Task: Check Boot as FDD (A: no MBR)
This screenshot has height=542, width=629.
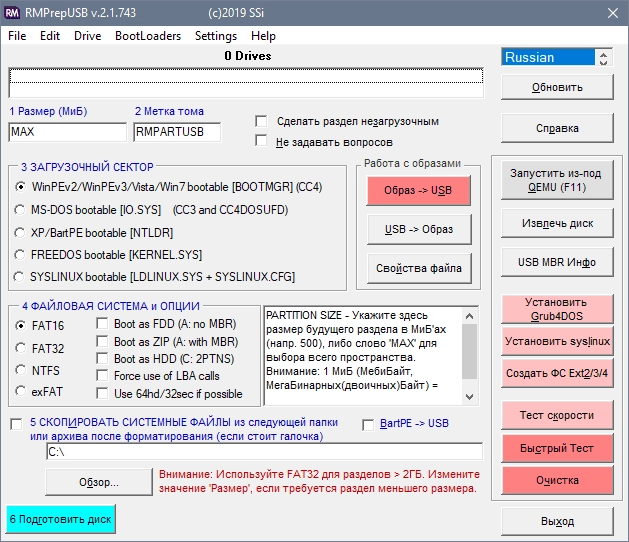Action: (x=102, y=323)
